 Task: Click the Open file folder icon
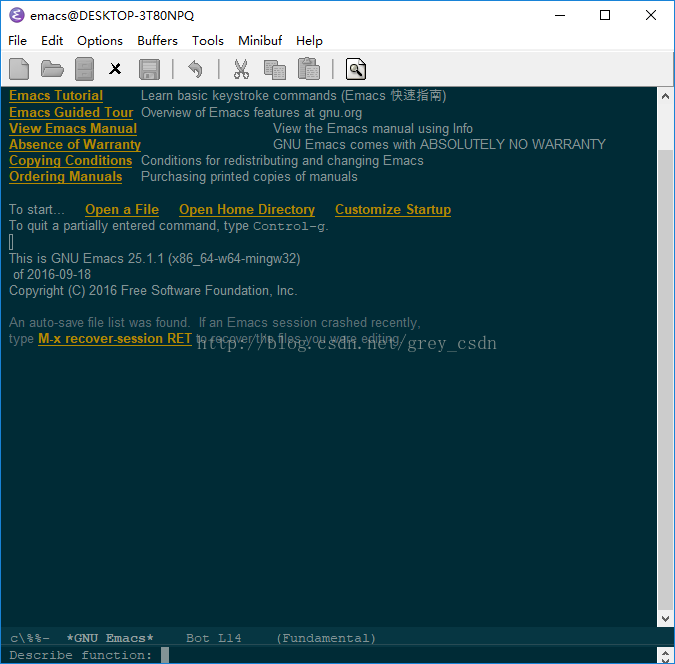point(52,69)
